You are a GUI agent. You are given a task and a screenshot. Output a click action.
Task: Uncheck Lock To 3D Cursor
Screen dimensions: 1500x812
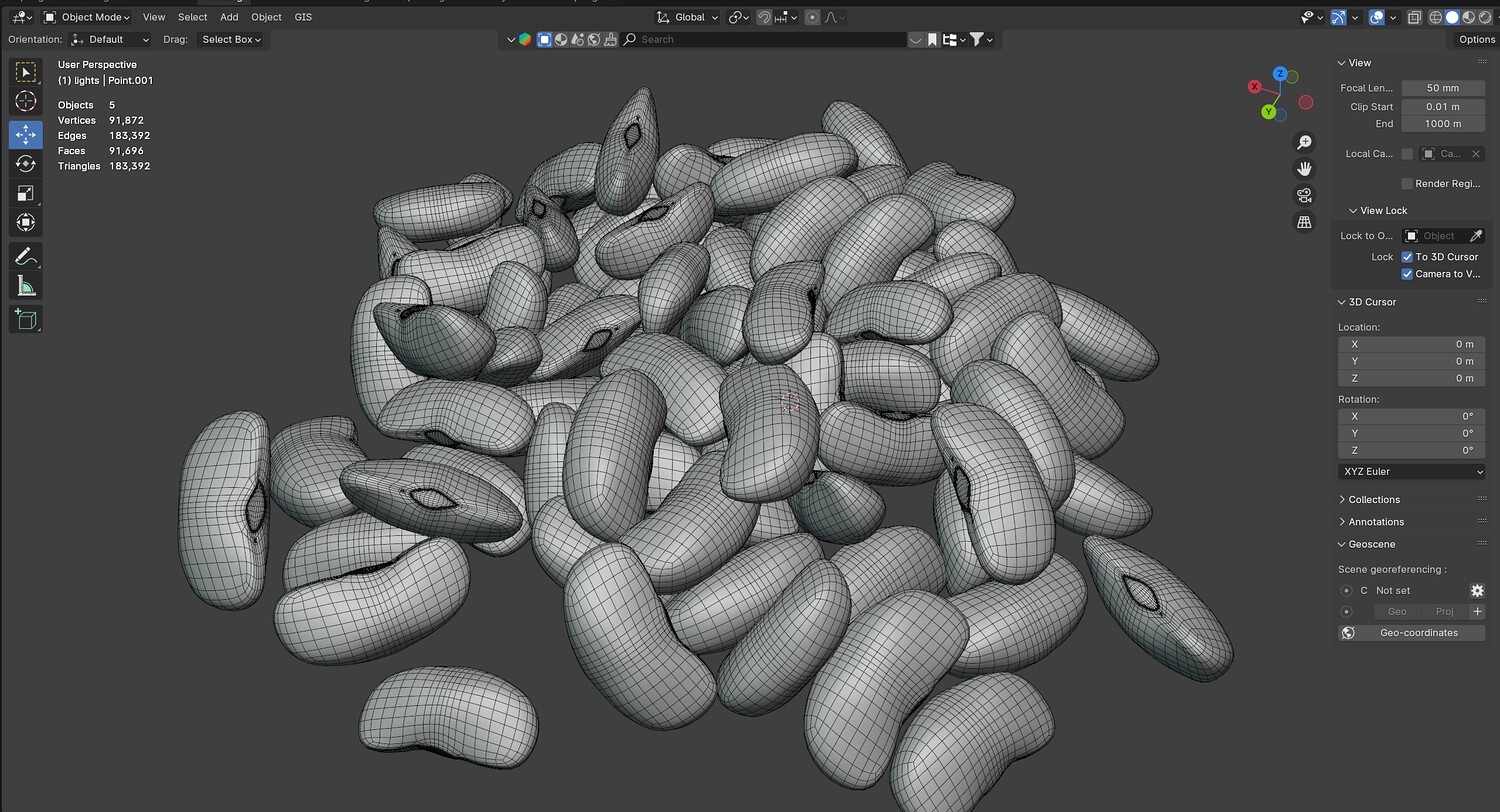(1407, 257)
